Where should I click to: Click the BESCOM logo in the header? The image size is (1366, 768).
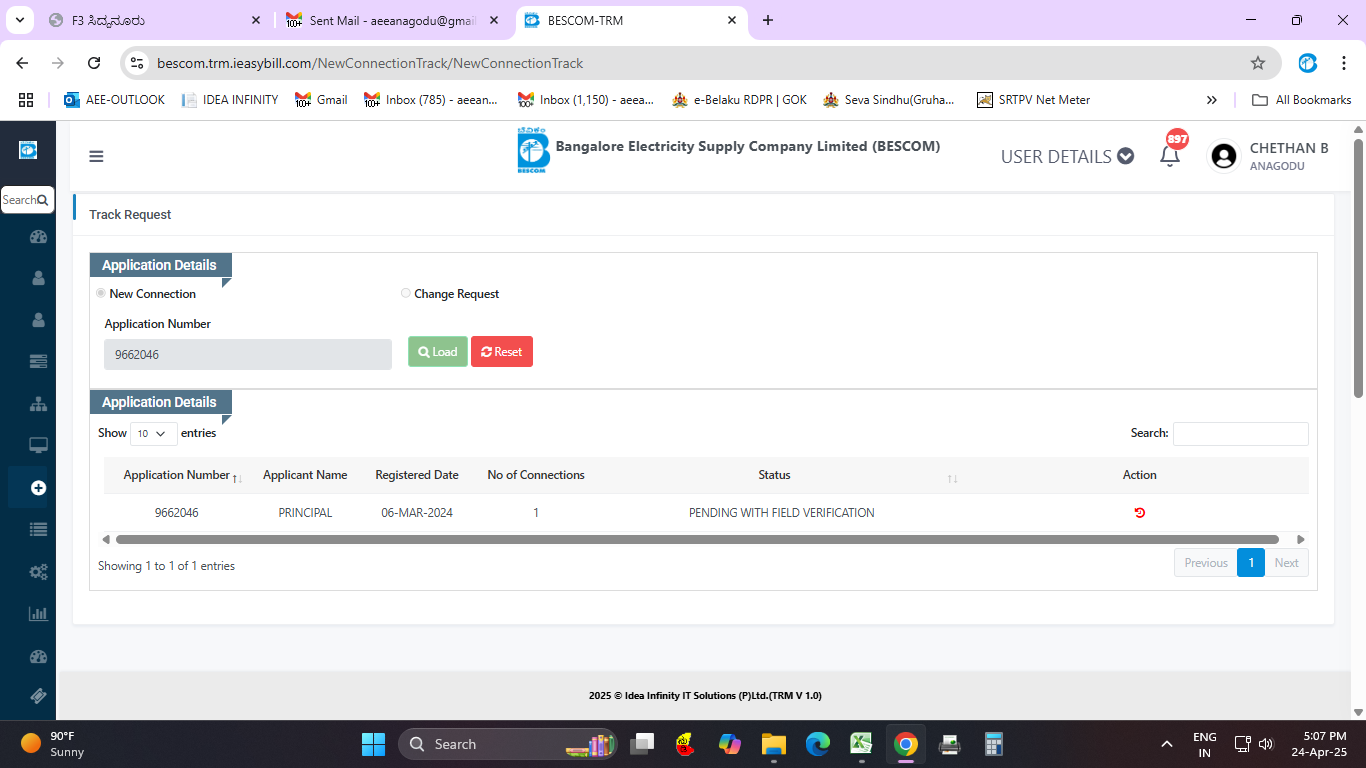point(533,150)
